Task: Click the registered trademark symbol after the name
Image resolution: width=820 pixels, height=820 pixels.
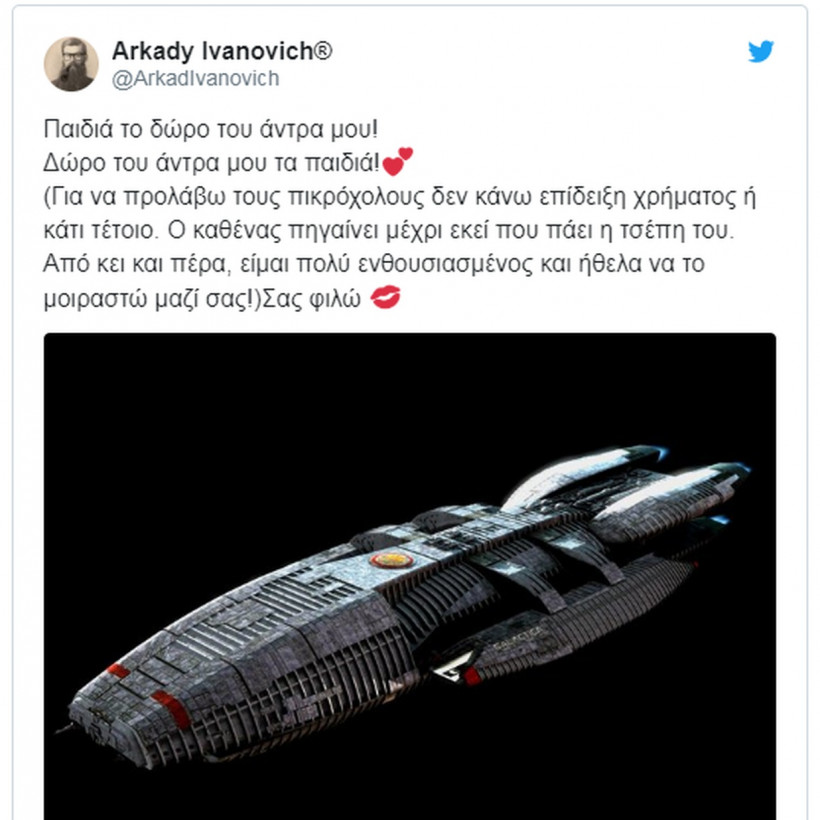Action: coord(323,51)
